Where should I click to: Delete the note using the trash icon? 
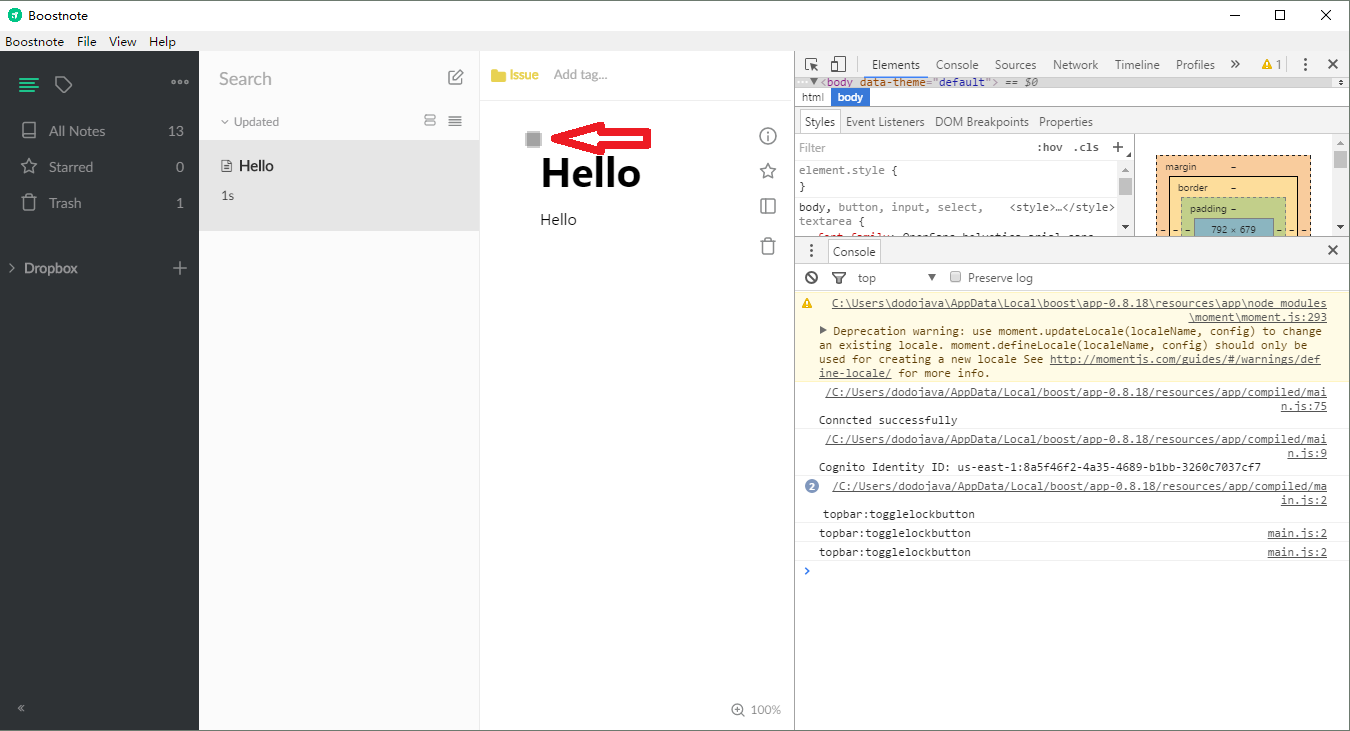767,247
